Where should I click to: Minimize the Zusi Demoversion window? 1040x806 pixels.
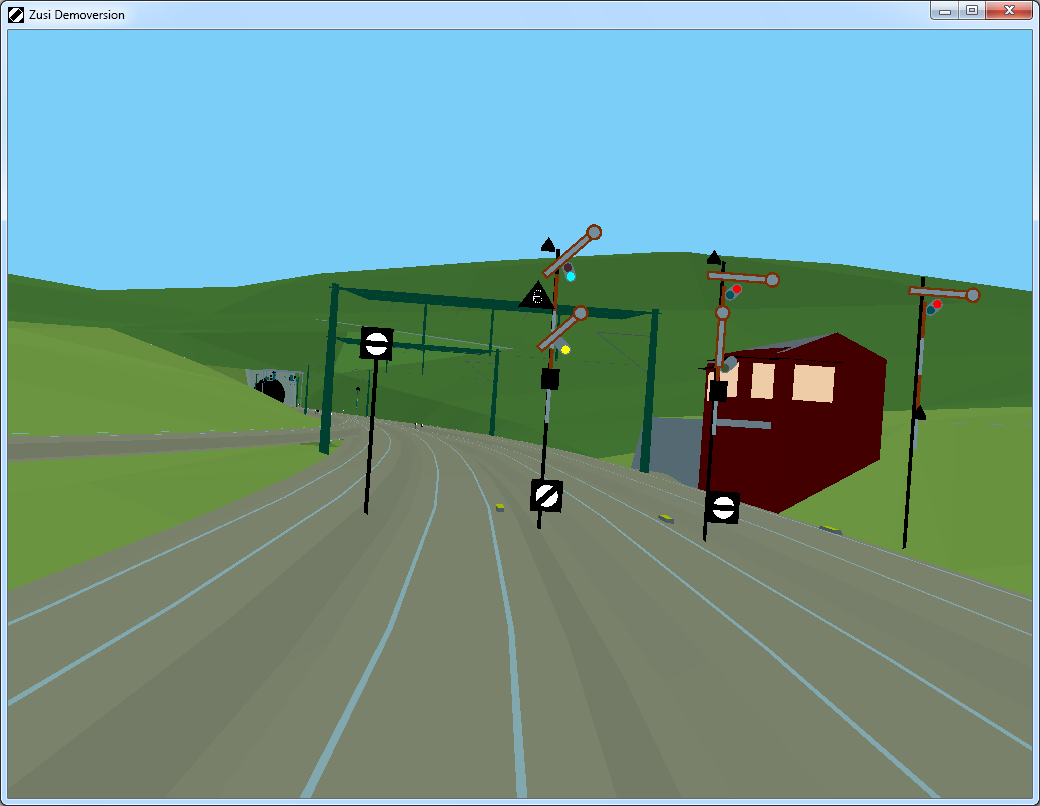pos(945,11)
